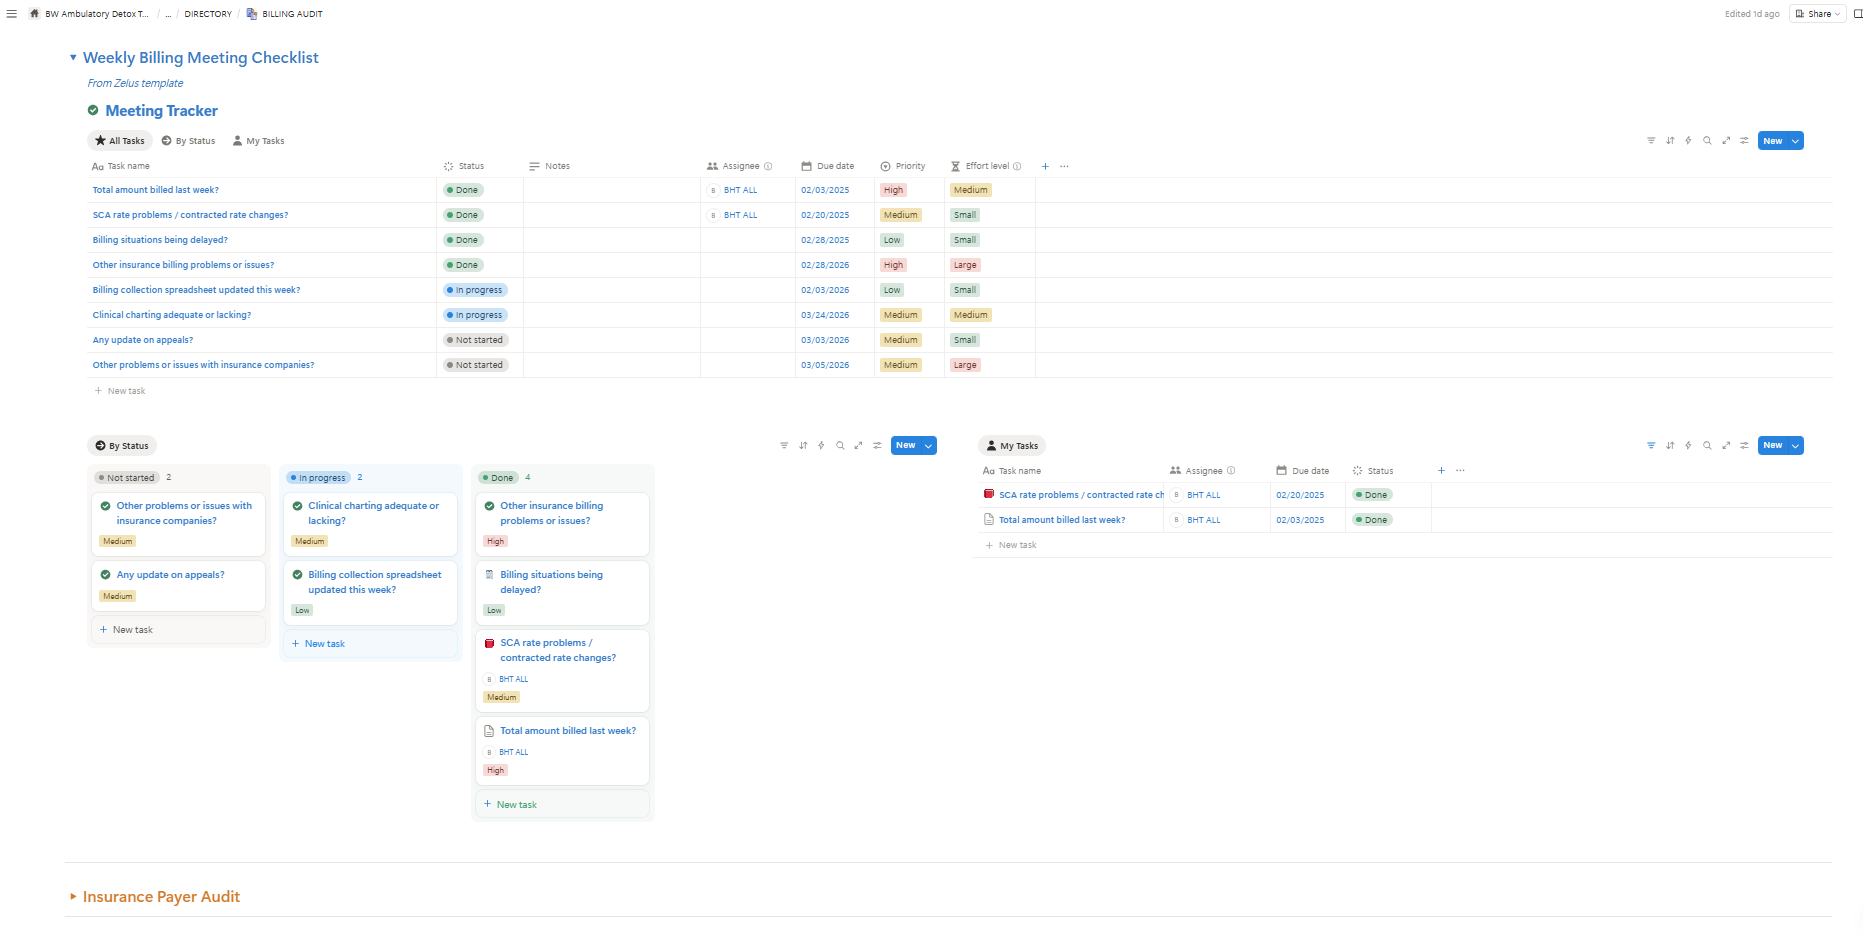Open the home icon in the breadcrumb
Viewport: 1863px width, 941px height.
tap(35, 14)
